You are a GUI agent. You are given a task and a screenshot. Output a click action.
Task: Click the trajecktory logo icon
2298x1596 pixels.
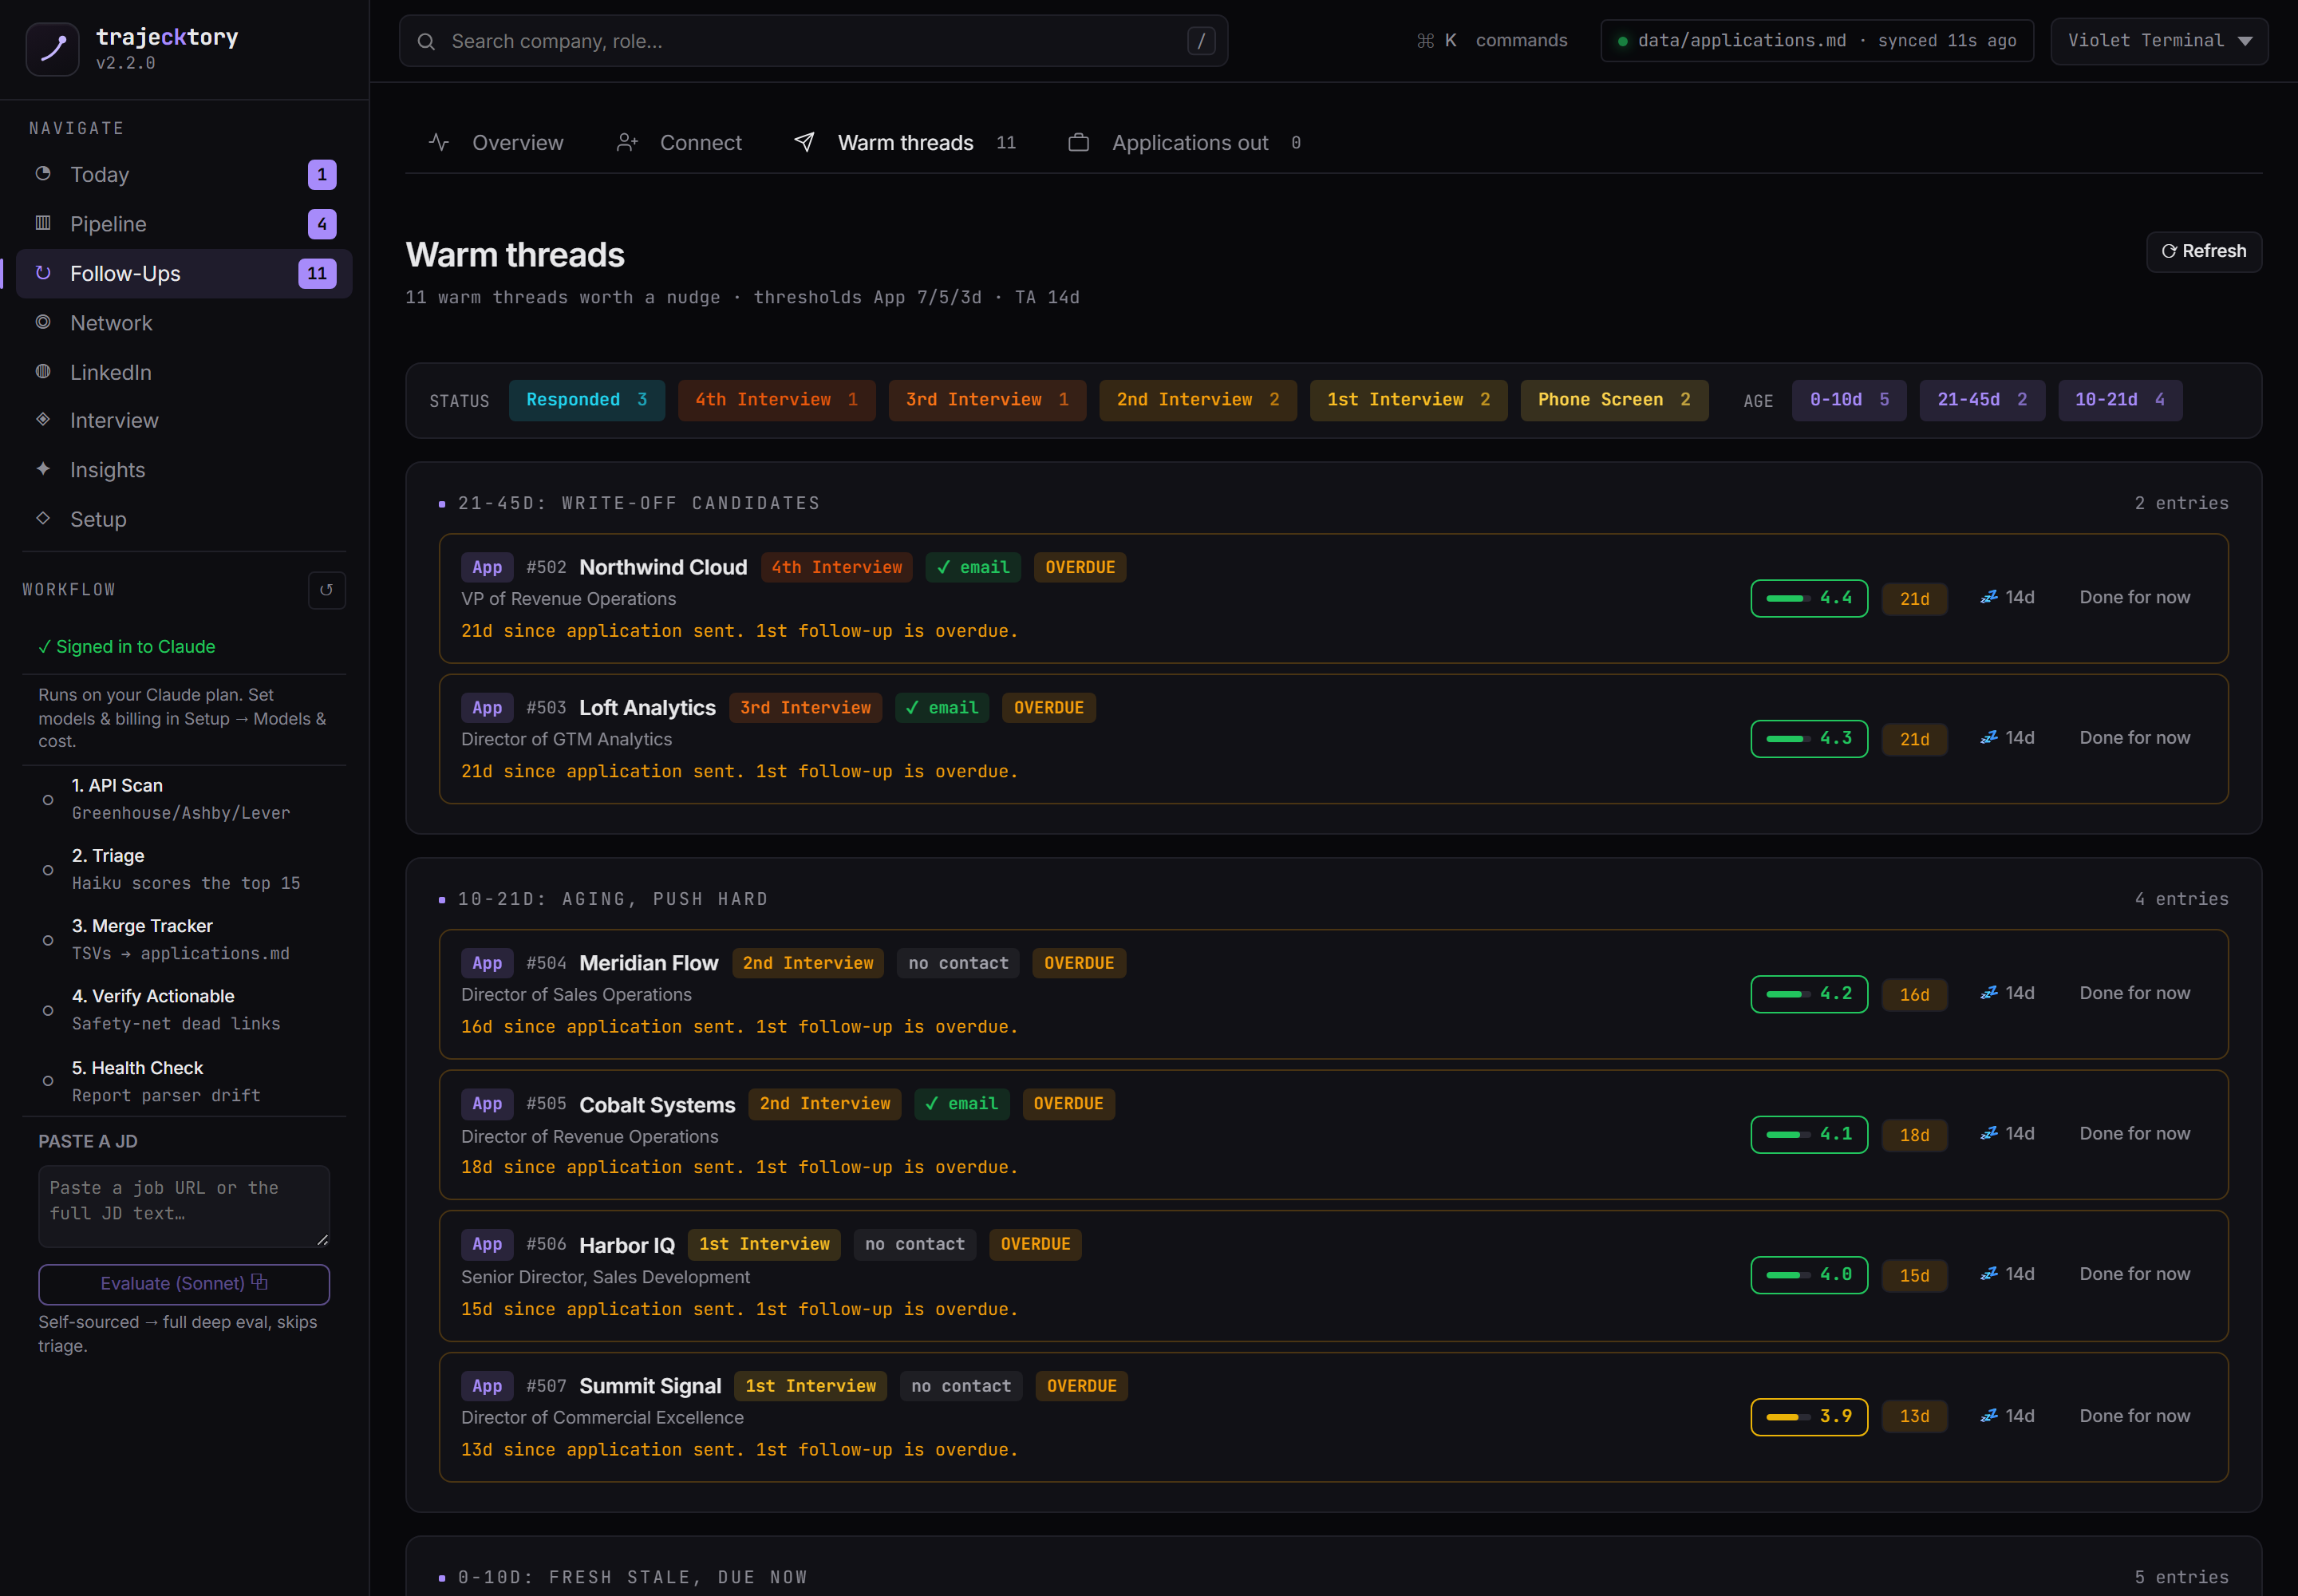point(52,48)
